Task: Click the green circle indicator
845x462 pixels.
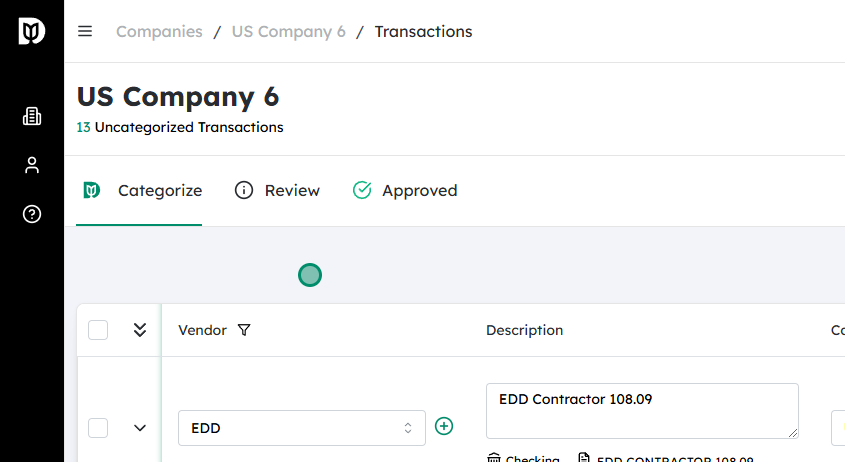Action: point(310,275)
